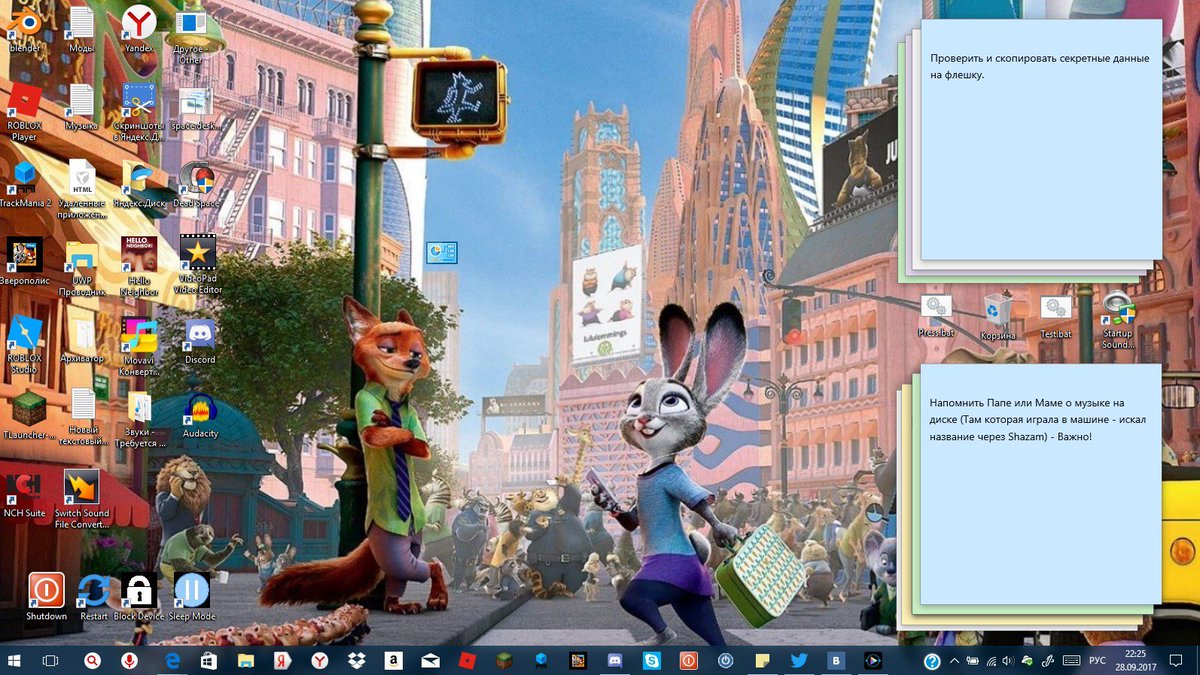1200x675 pixels.
Task: Select the unlabeled icon near traffic pole
Action: (441, 252)
